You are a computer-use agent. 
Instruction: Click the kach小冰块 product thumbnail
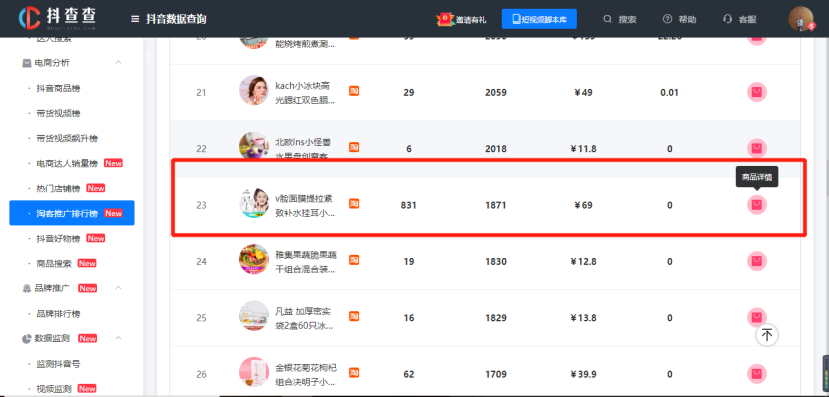click(254, 90)
